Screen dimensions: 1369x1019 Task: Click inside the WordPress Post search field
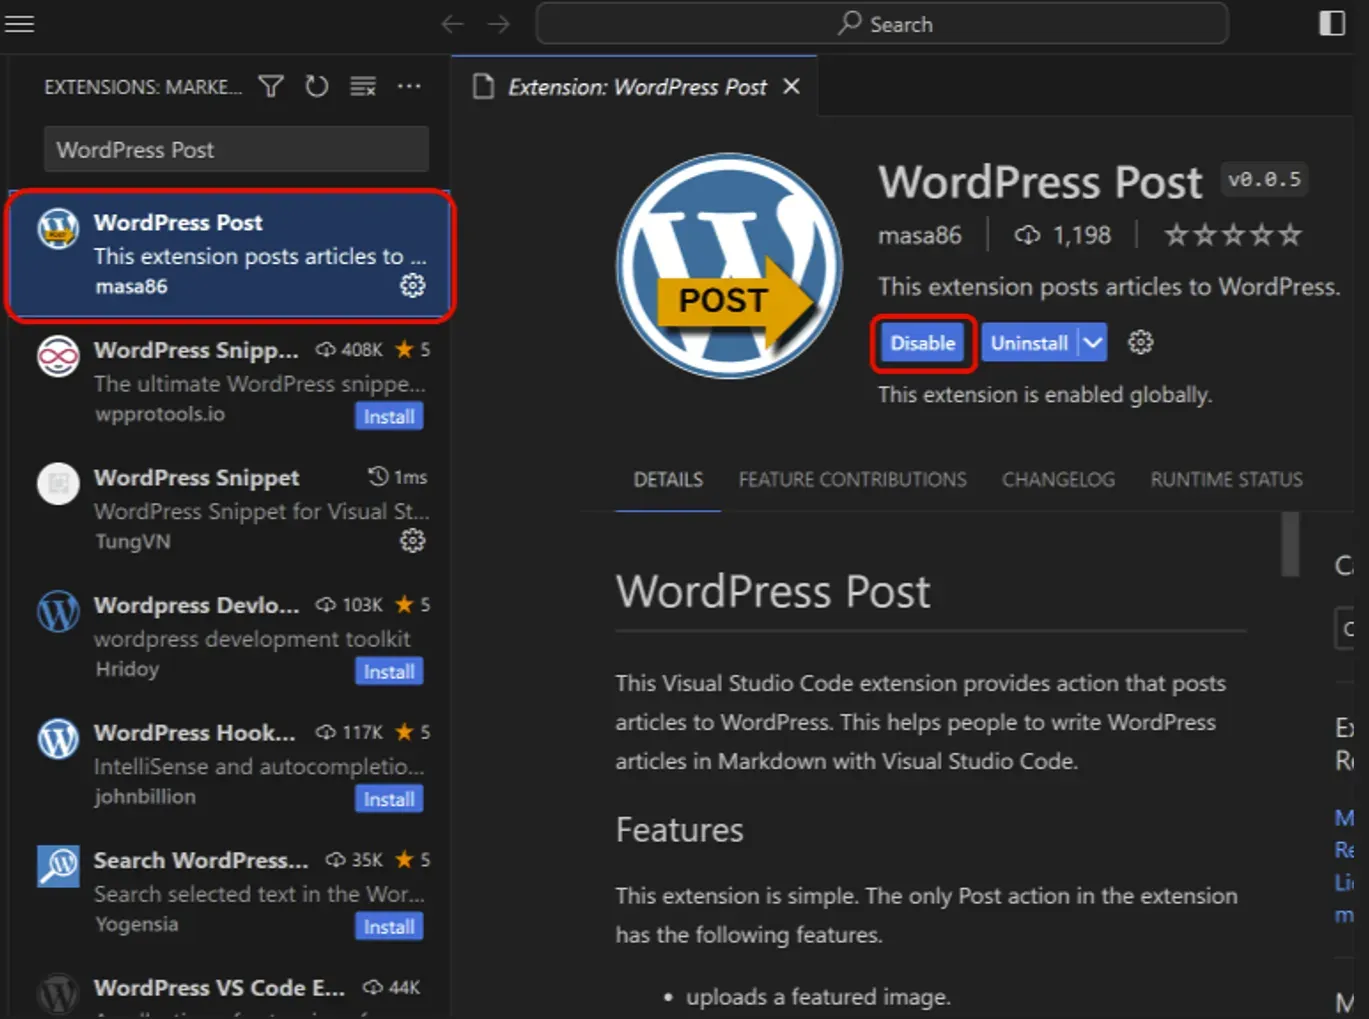[235, 149]
